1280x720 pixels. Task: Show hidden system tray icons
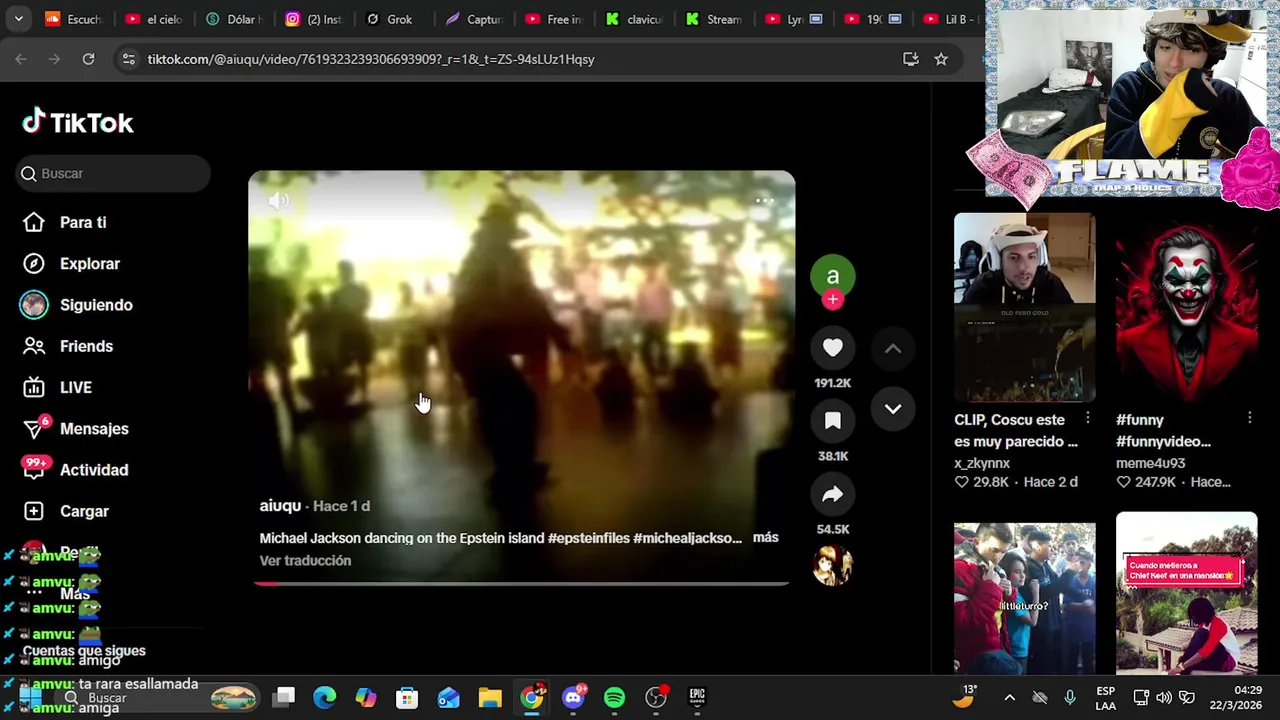pos(1009,698)
